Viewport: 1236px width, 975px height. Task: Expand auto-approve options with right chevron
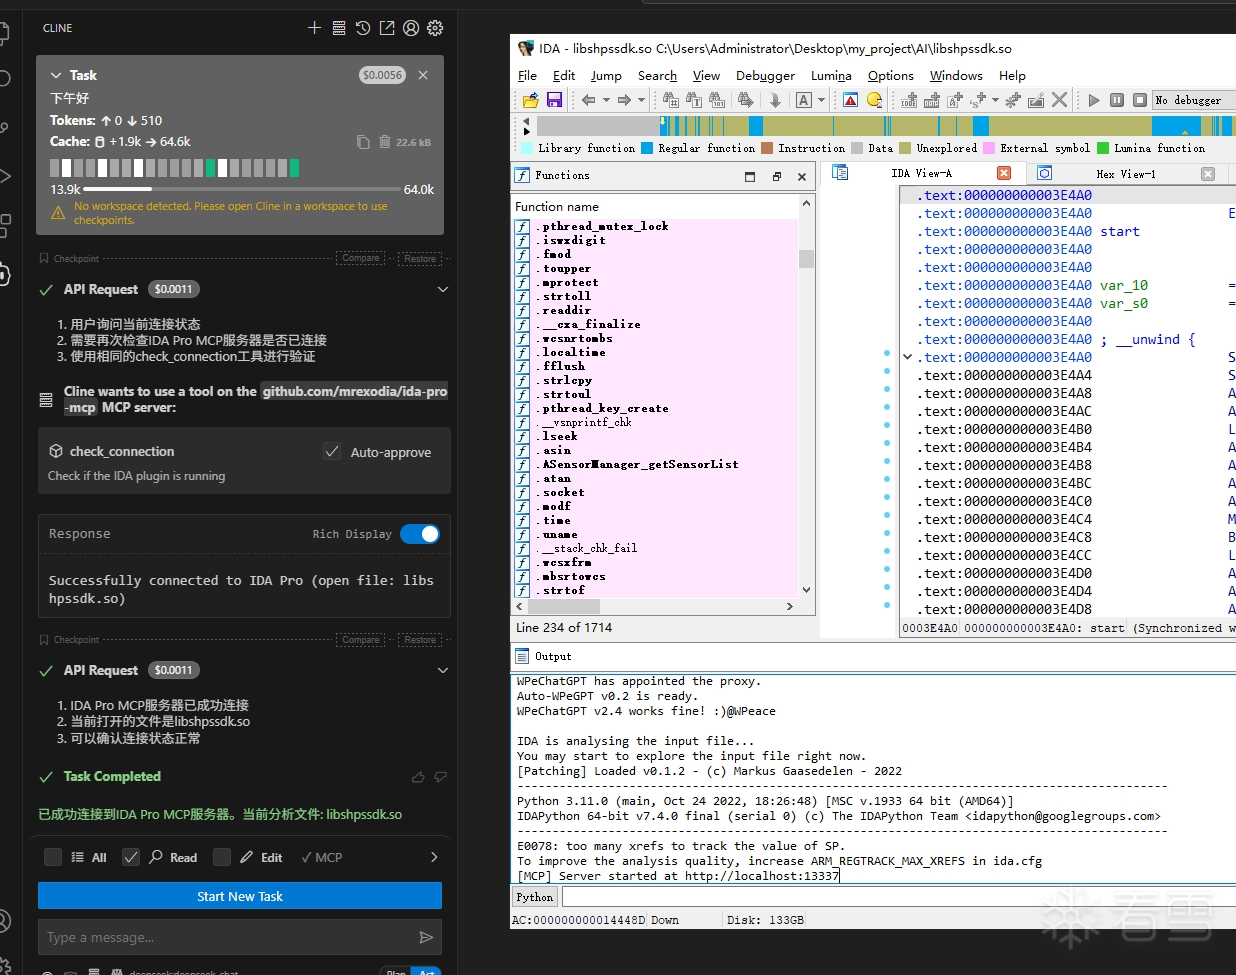point(434,857)
